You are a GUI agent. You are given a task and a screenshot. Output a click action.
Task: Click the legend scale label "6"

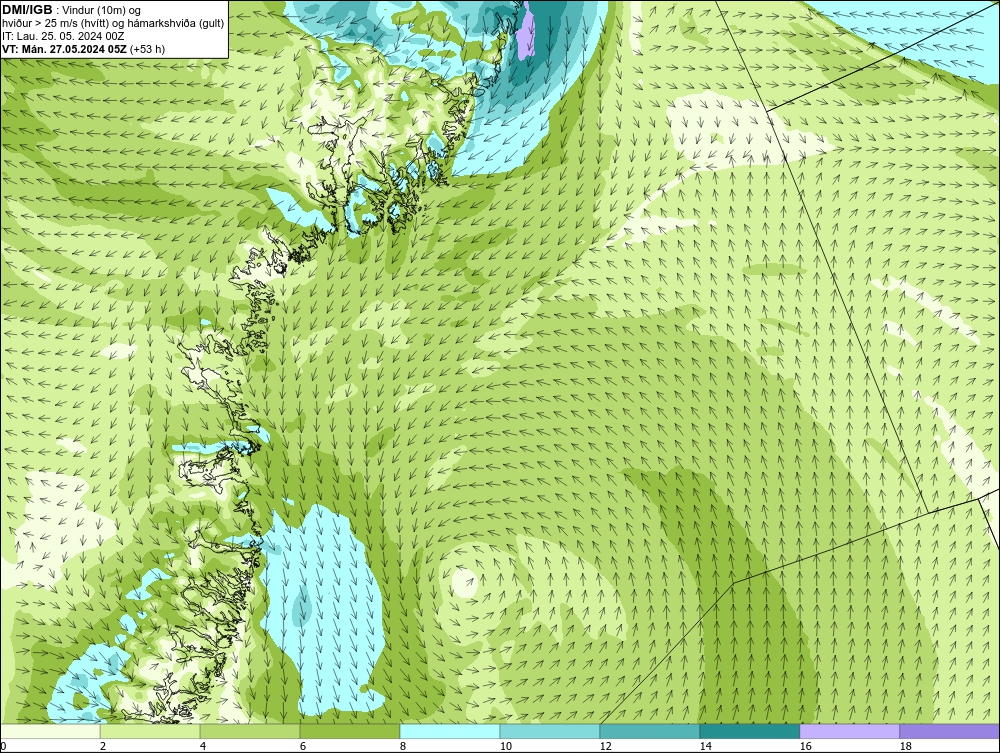302,746
